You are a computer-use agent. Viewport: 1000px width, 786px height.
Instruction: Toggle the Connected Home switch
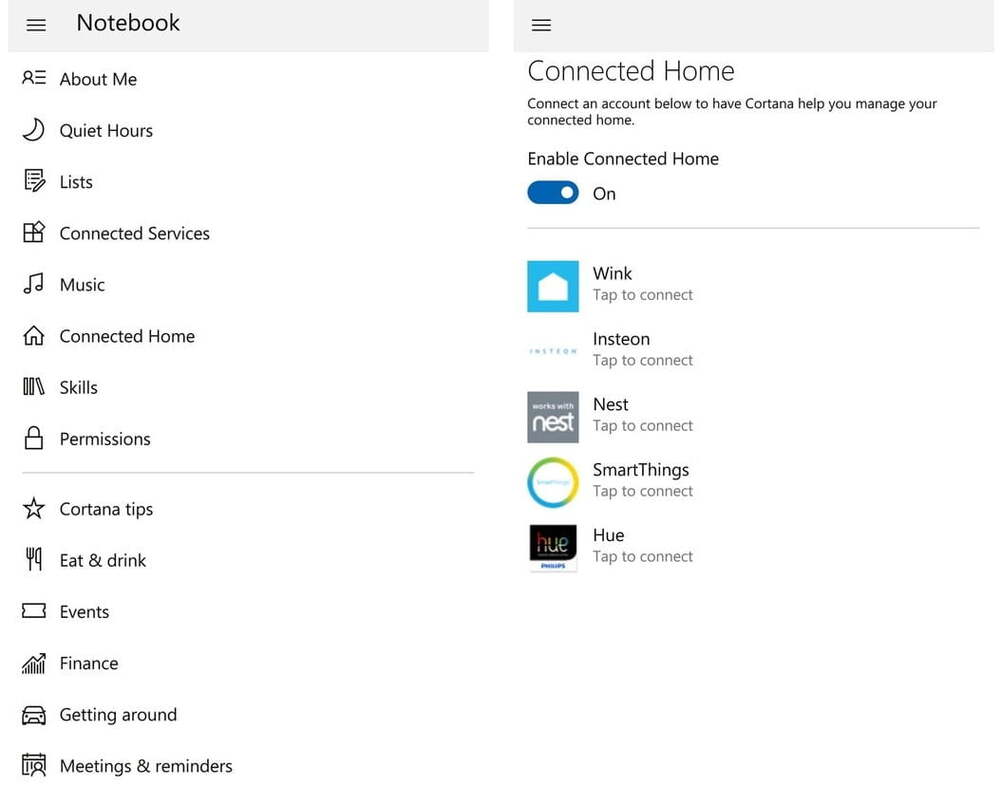pos(553,192)
